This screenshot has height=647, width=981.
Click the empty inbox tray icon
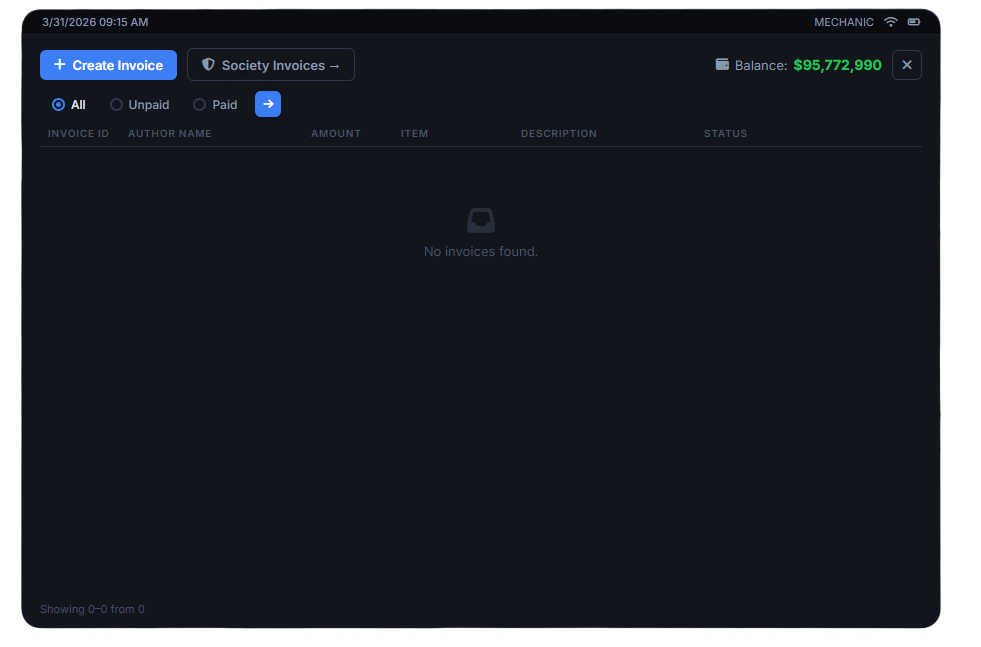click(x=480, y=220)
